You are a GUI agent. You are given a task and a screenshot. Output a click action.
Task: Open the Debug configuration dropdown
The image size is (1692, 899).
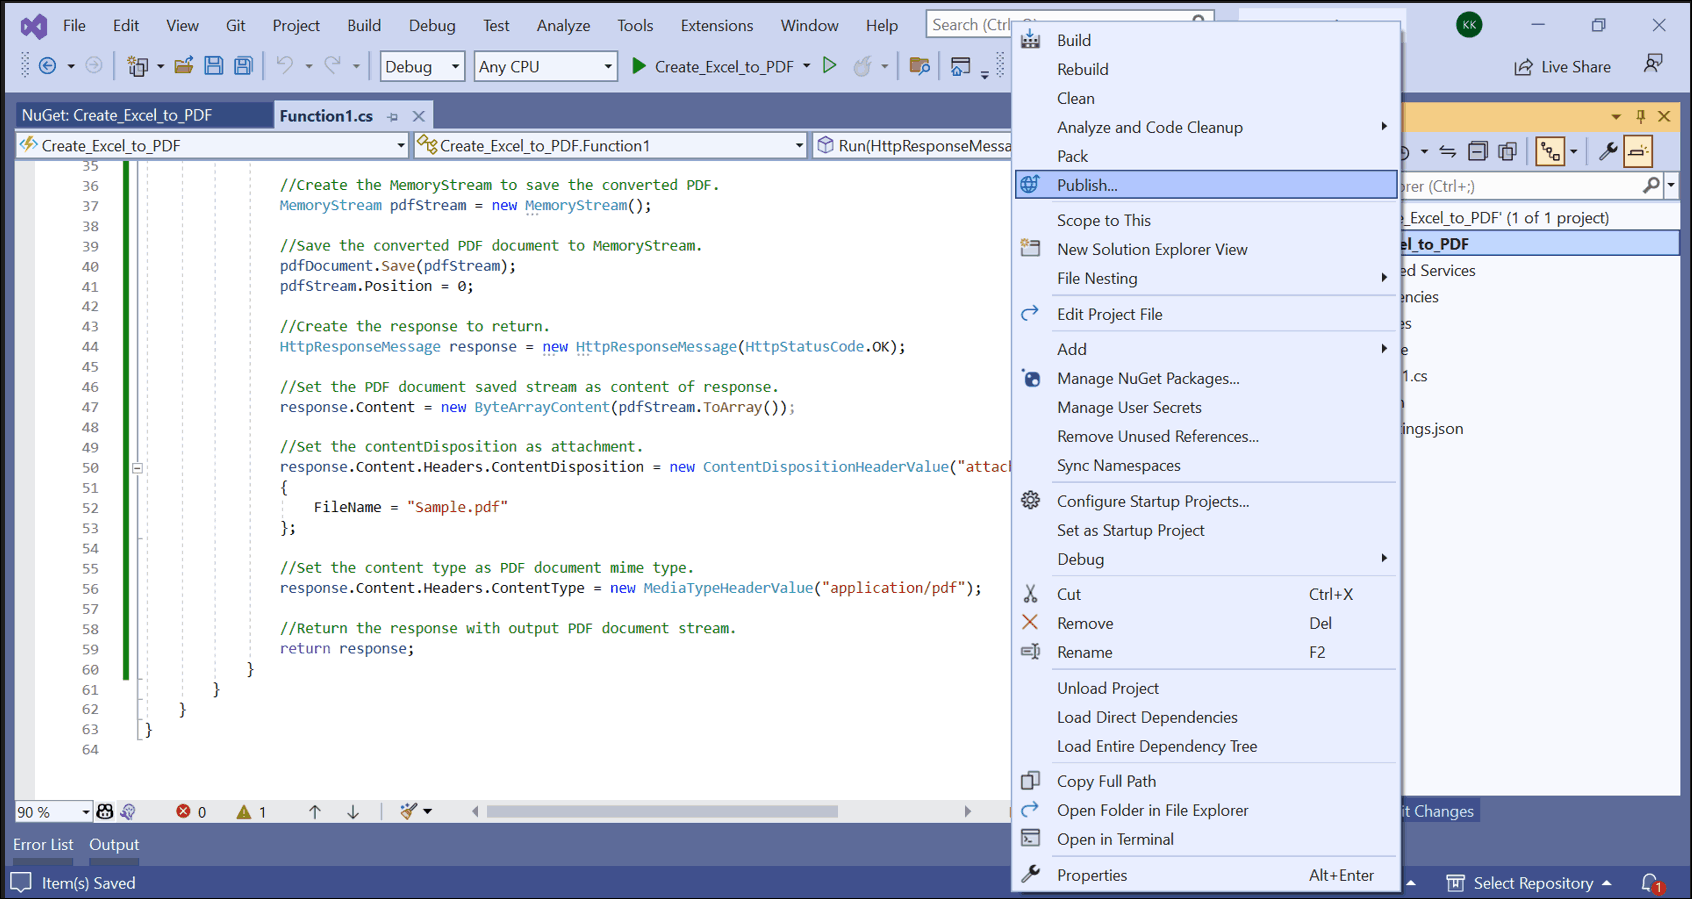(x=422, y=66)
